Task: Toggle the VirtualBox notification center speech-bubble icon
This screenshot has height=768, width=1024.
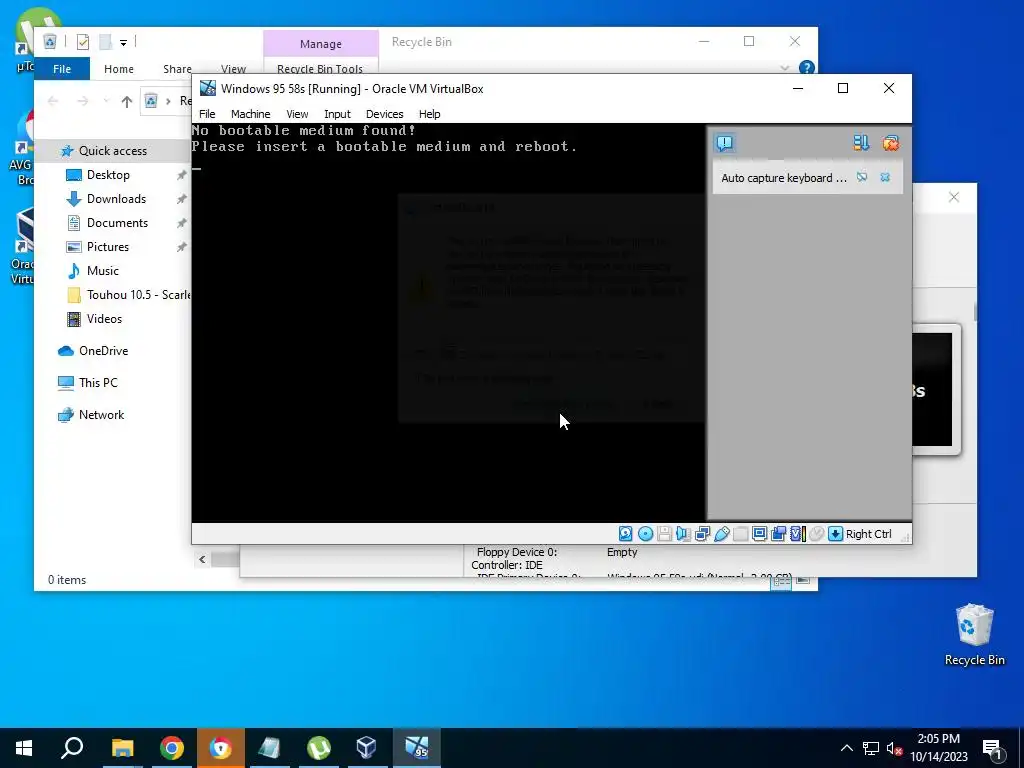Action: 725,143
